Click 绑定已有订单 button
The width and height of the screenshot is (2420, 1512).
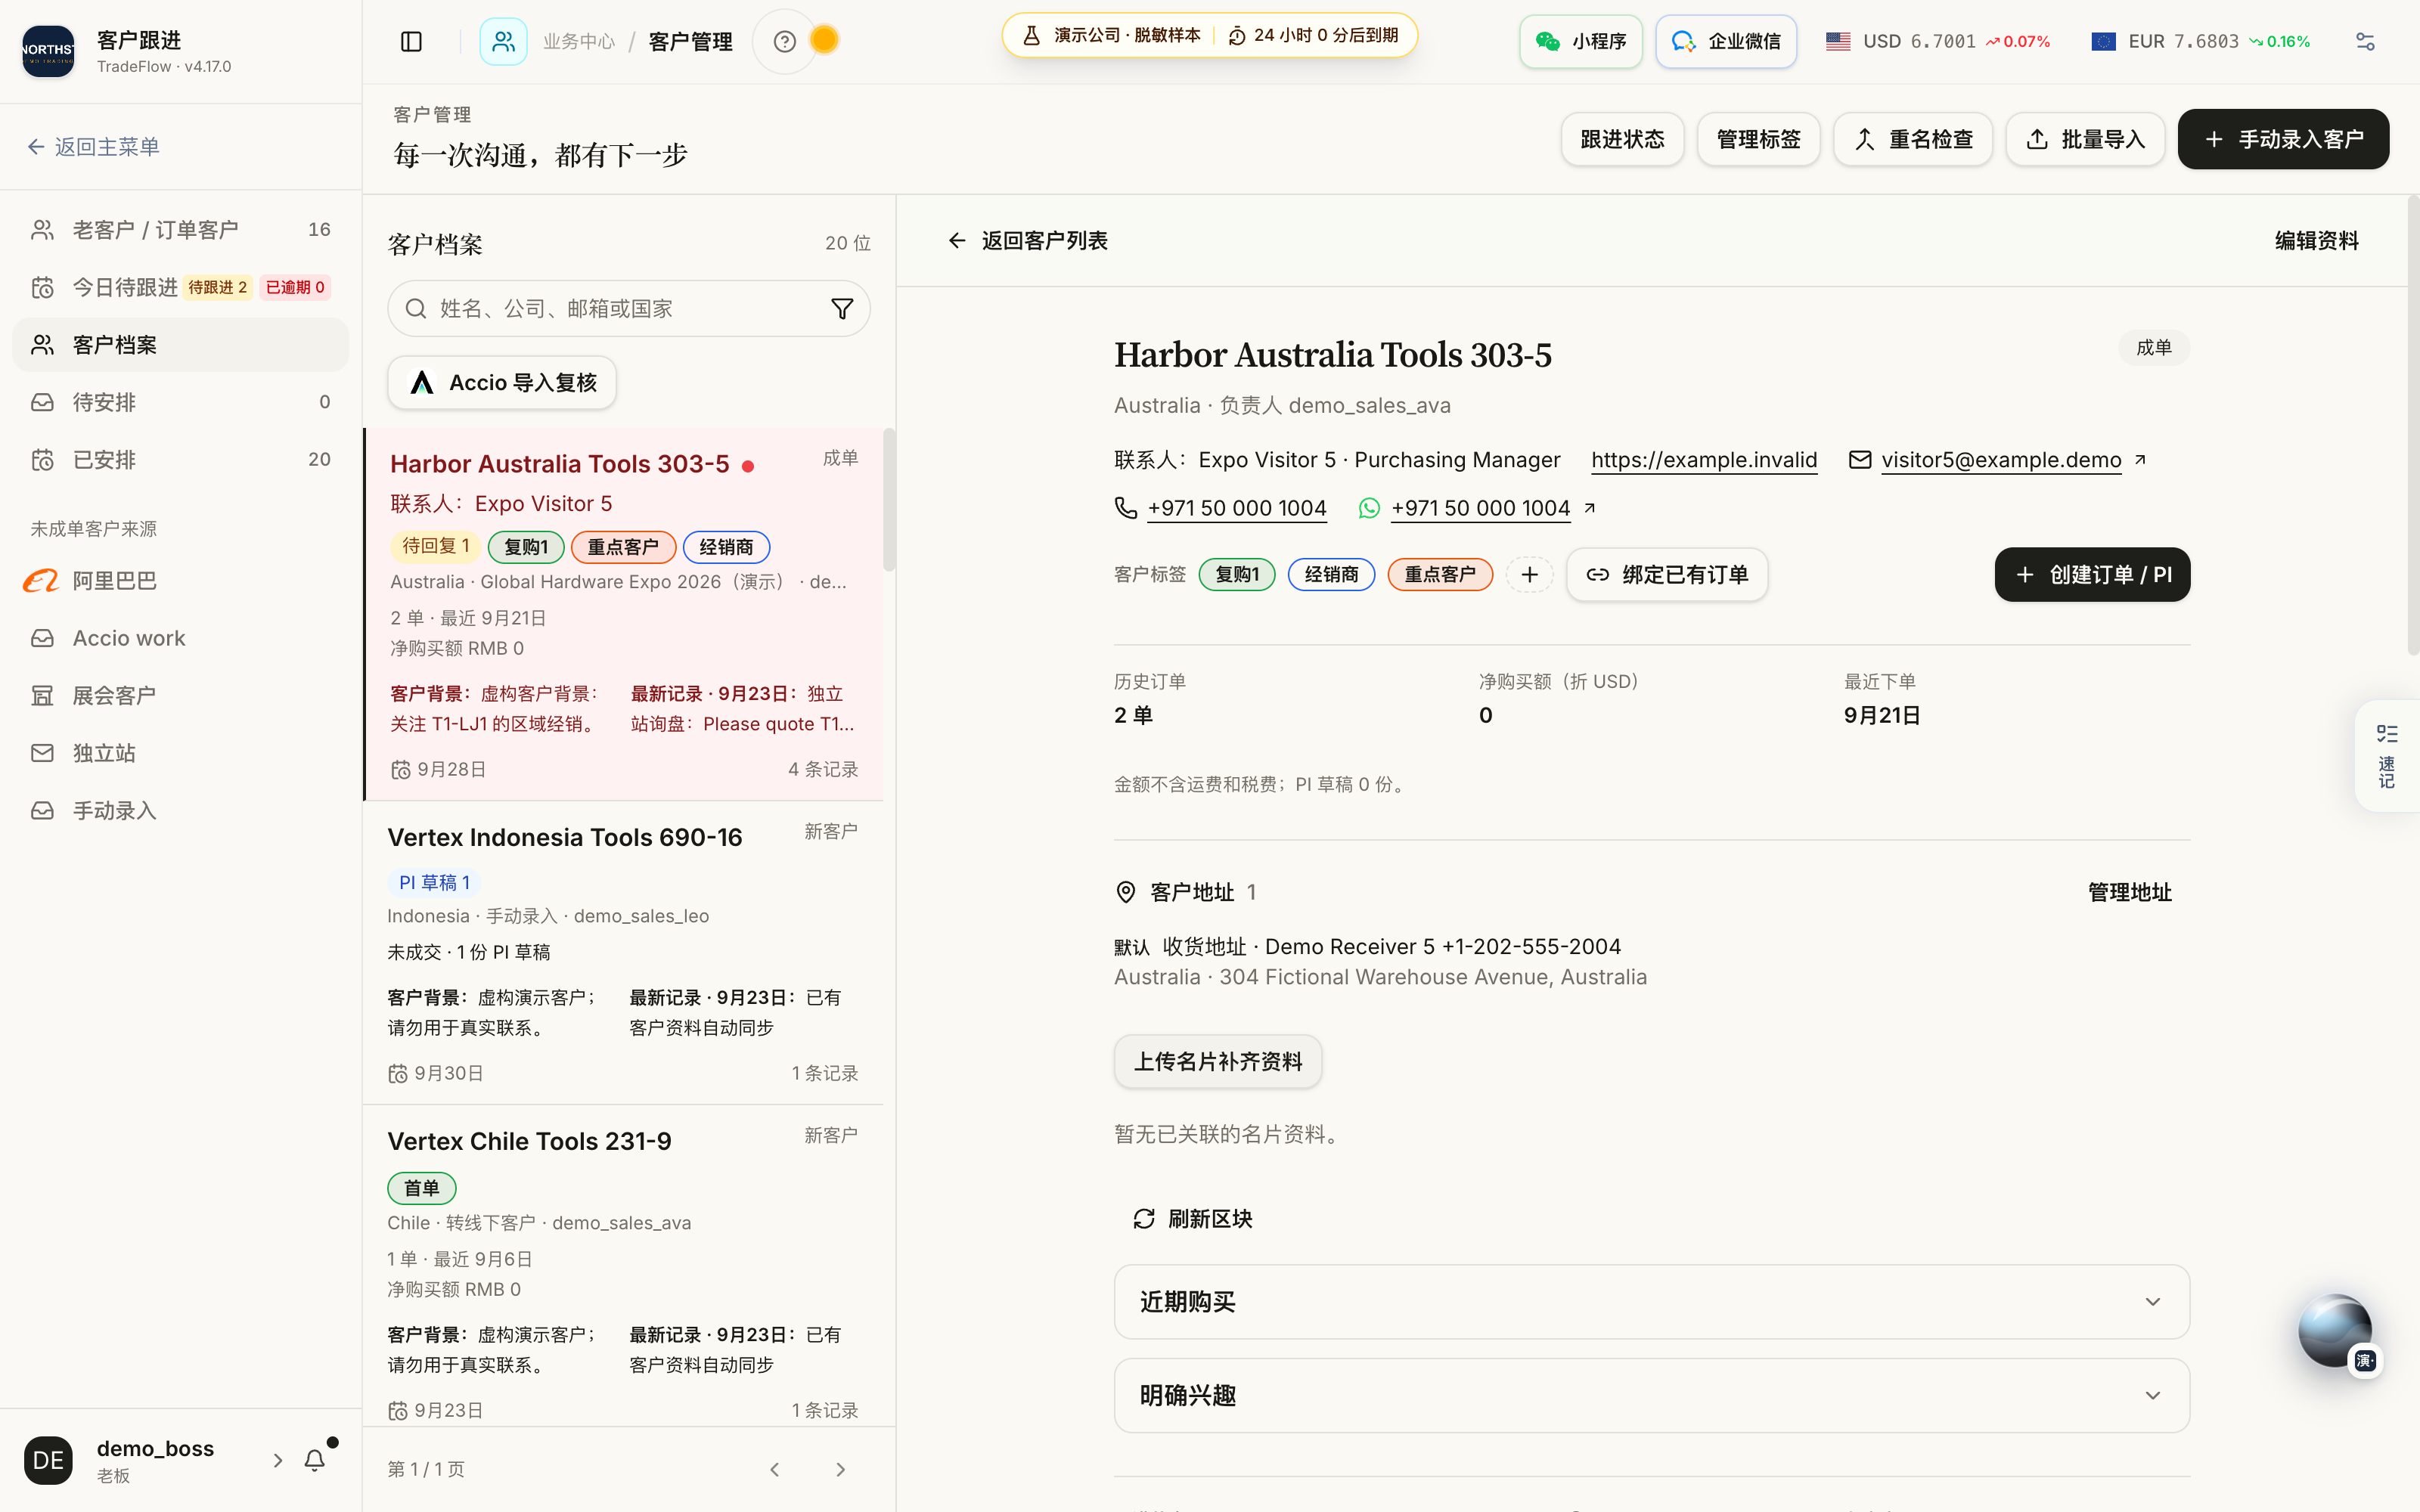point(1667,574)
